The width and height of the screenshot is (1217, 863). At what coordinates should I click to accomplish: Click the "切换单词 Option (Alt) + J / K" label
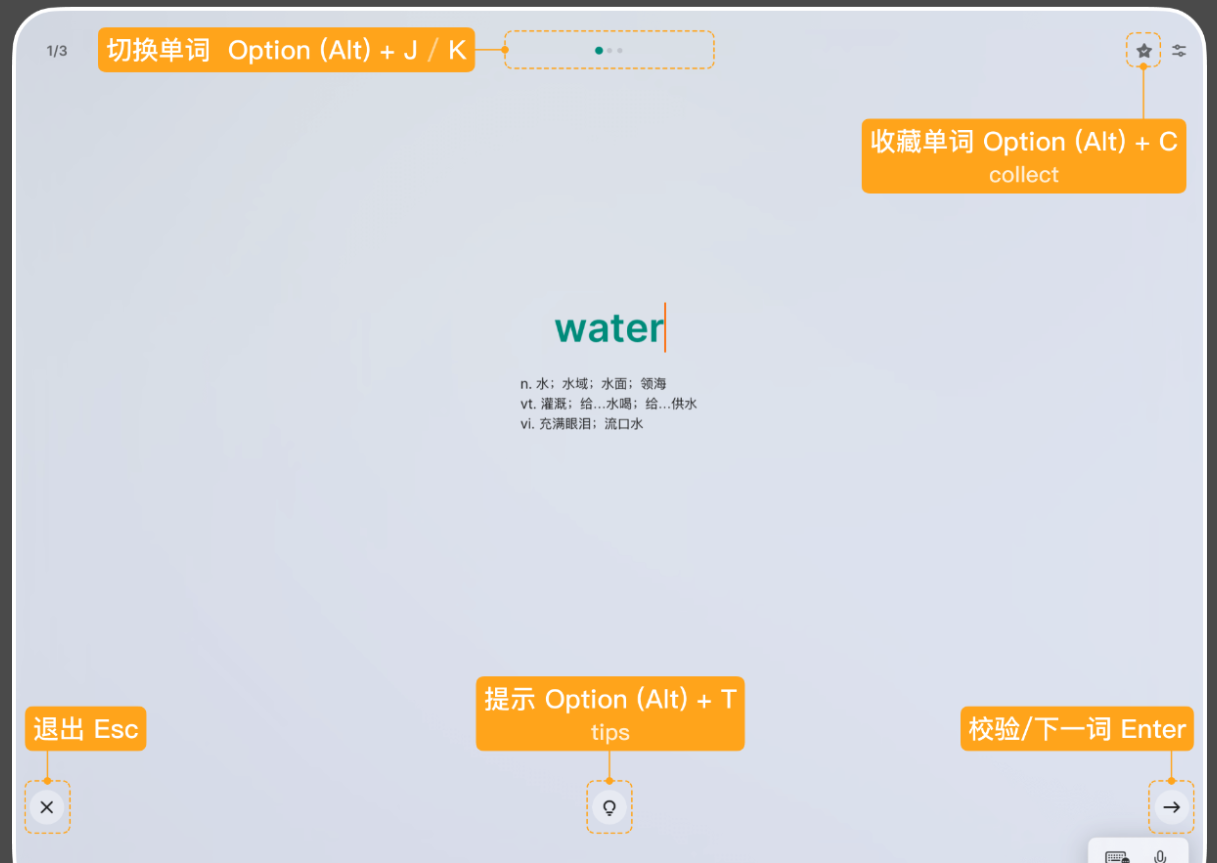pyautogui.click(x=286, y=50)
